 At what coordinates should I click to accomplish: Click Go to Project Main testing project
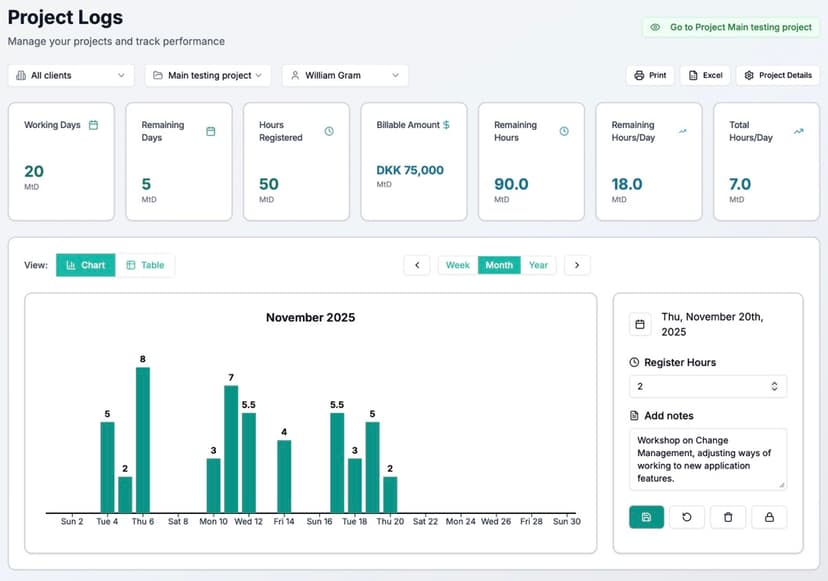(731, 27)
